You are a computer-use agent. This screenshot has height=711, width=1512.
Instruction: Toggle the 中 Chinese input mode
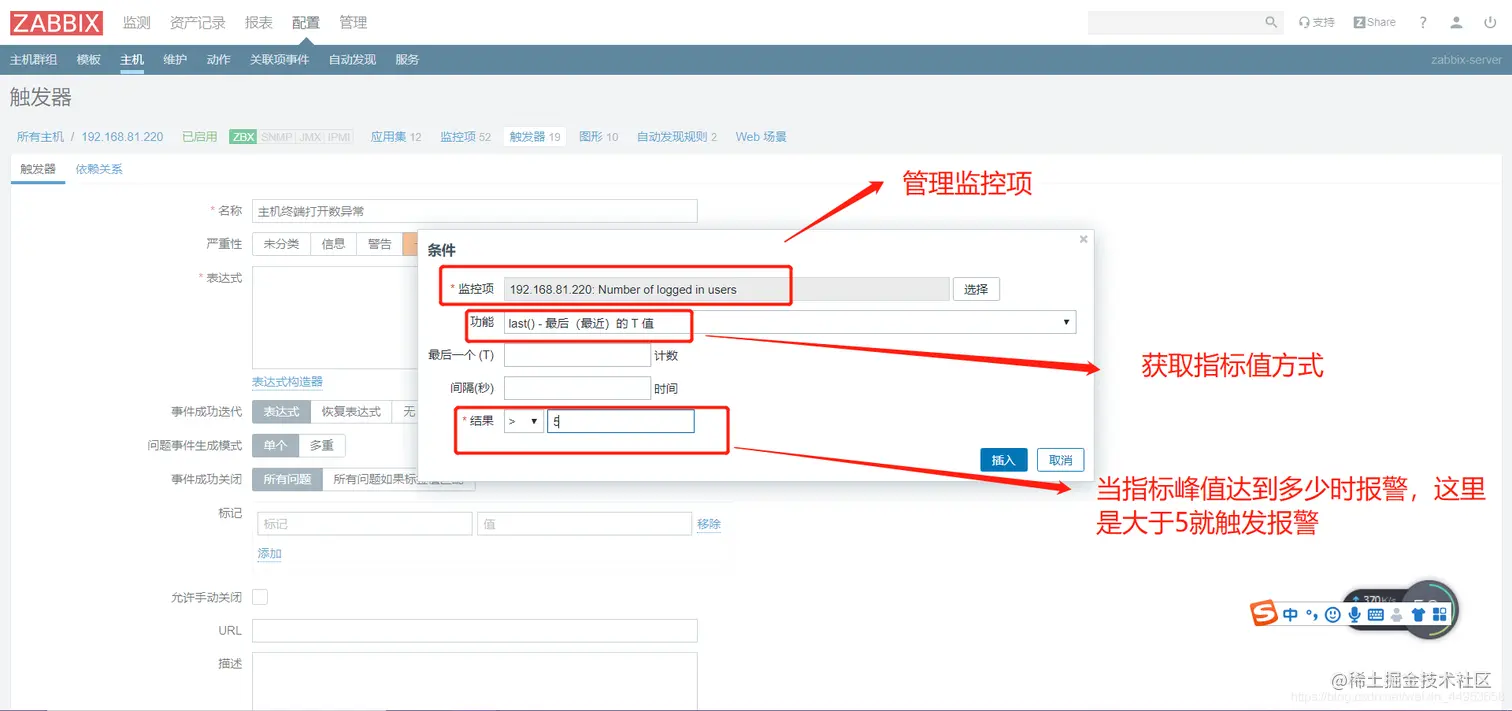[x=1291, y=614]
